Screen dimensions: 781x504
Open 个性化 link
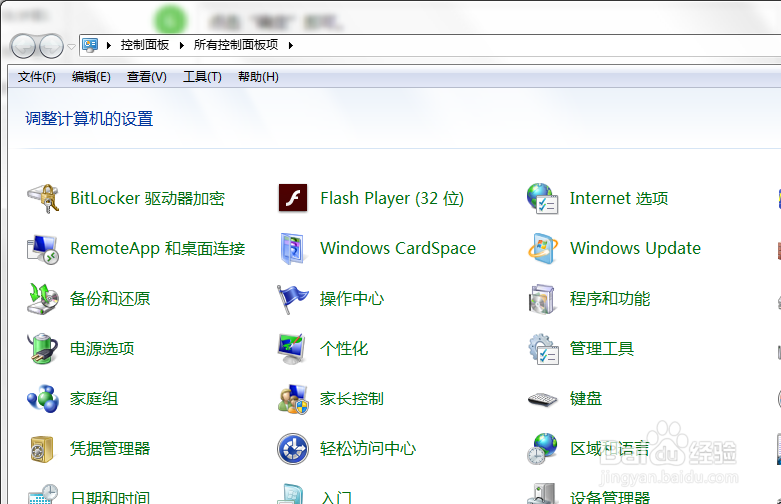point(344,348)
